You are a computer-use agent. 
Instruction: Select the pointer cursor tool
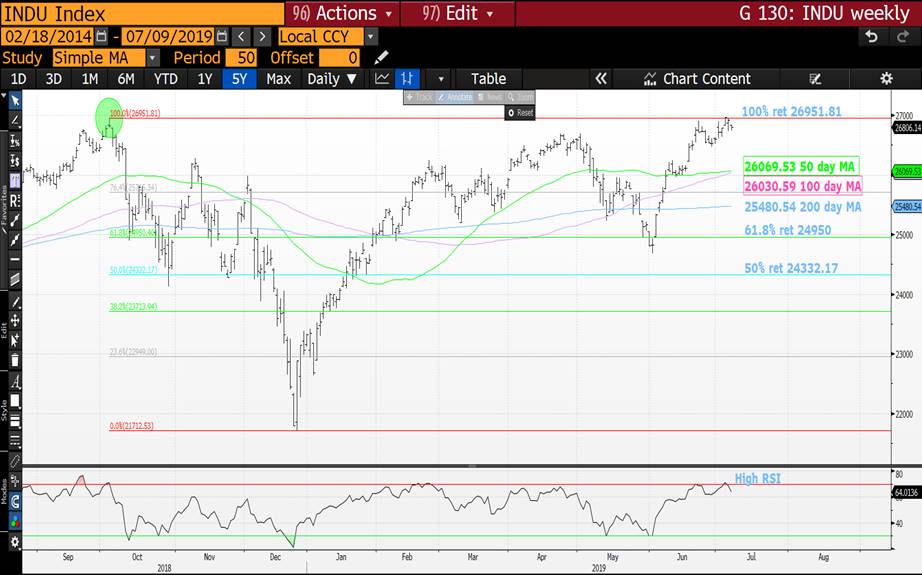(x=15, y=100)
